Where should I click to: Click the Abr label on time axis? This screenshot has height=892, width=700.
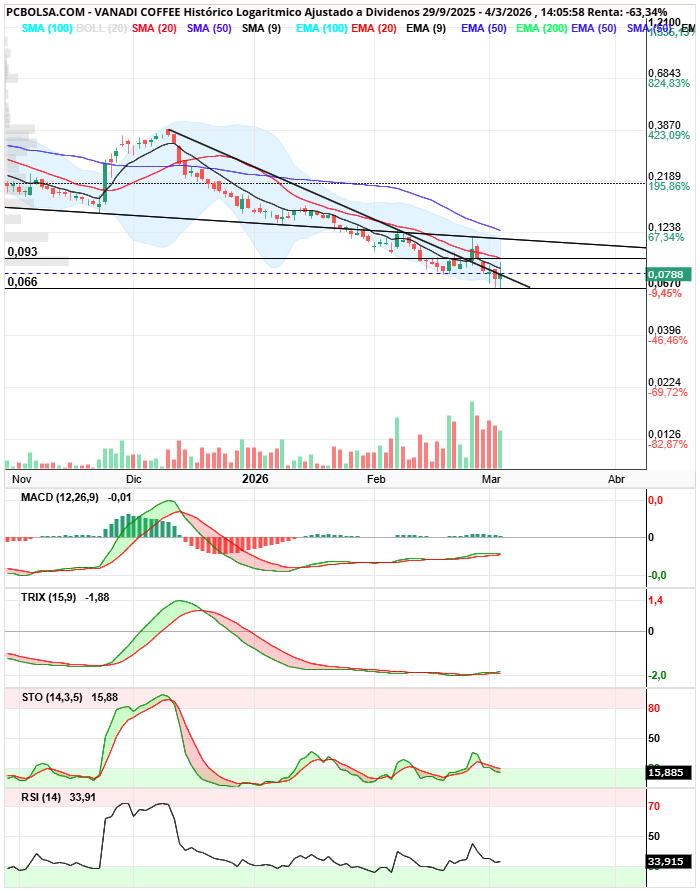[x=616, y=479]
